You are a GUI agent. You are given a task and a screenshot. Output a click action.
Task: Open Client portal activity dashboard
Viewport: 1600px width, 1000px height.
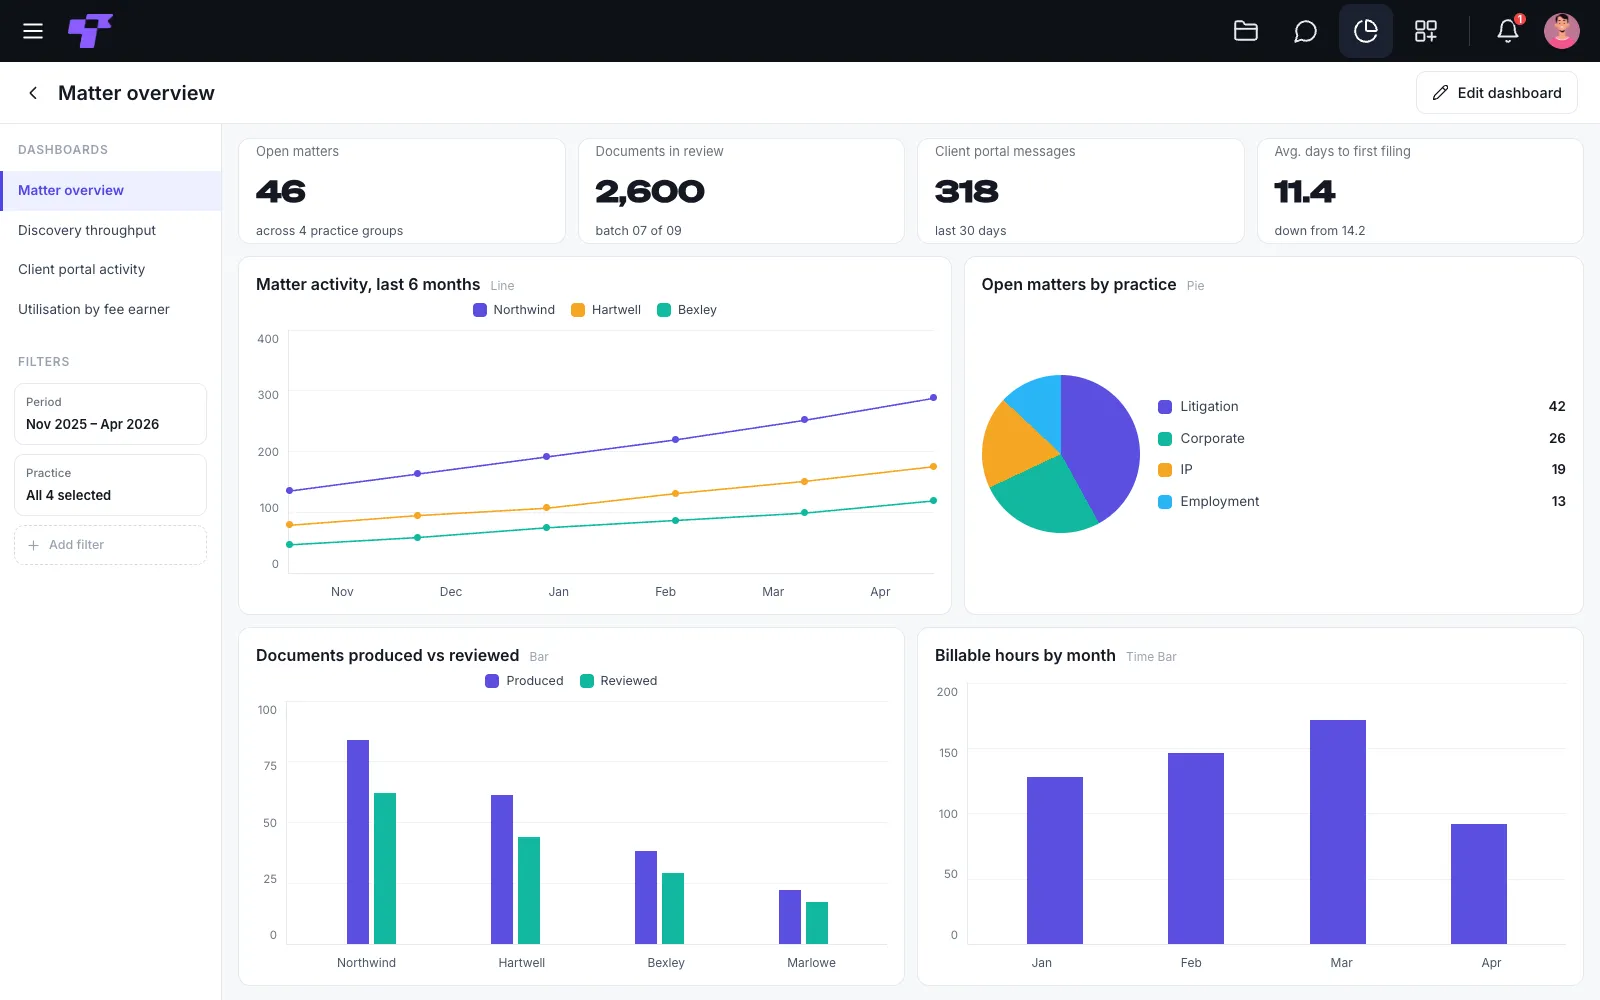(x=111, y=269)
